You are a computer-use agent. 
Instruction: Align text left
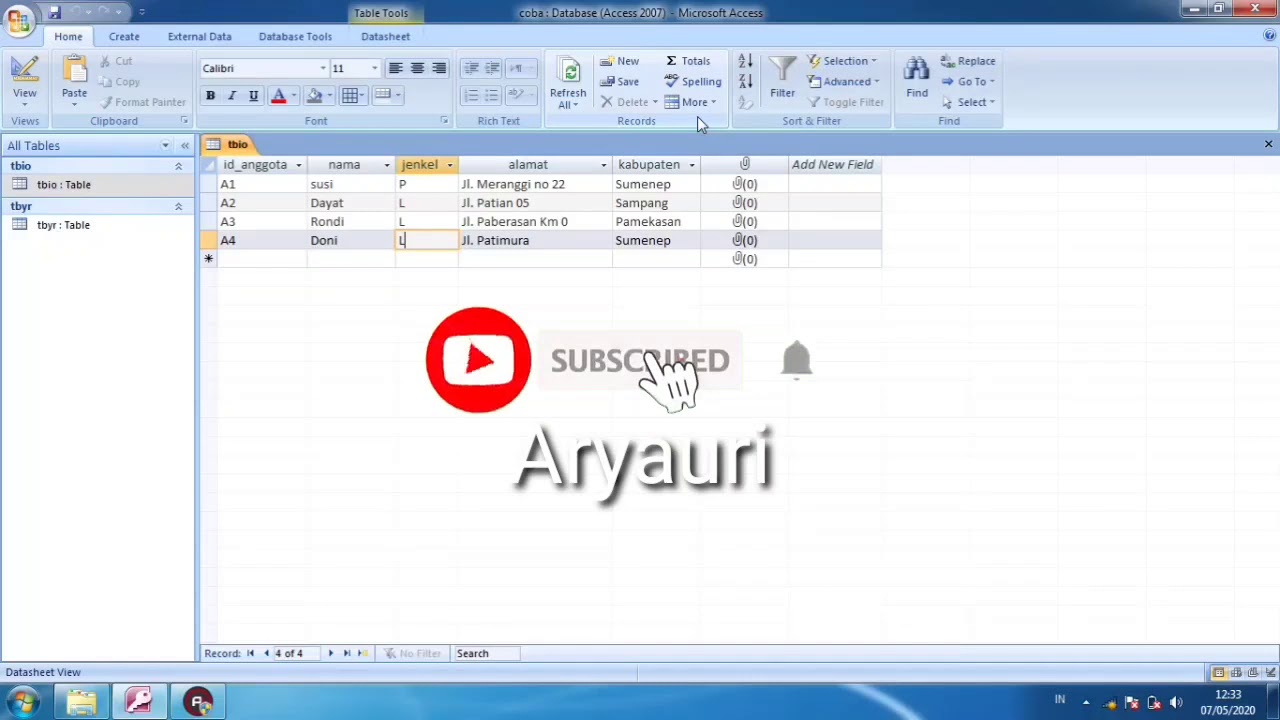point(396,68)
